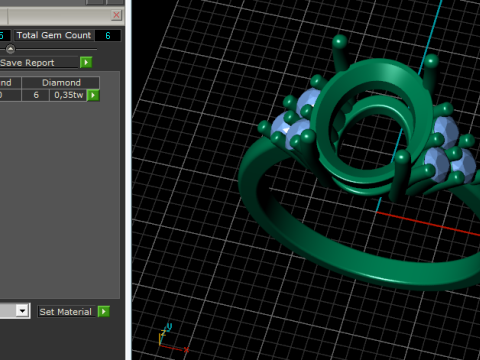The width and height of the screenshot is (480, 360).
Task: Click the Diamond column header
Action: coord(61,82)
